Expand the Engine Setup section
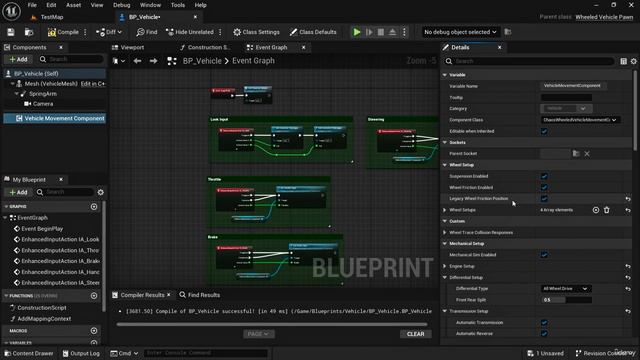The width and height of the screenshot is (640, 360). click(x=445, y=266)
